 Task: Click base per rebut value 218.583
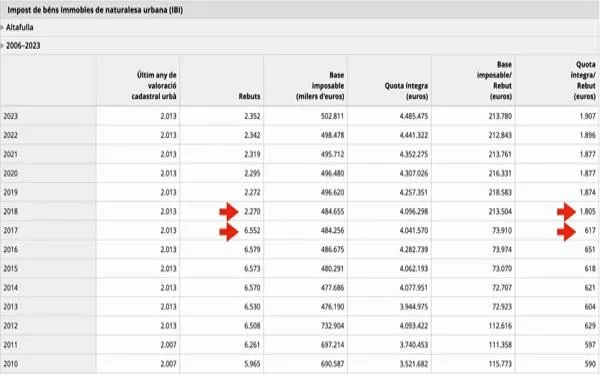[500, 192]
